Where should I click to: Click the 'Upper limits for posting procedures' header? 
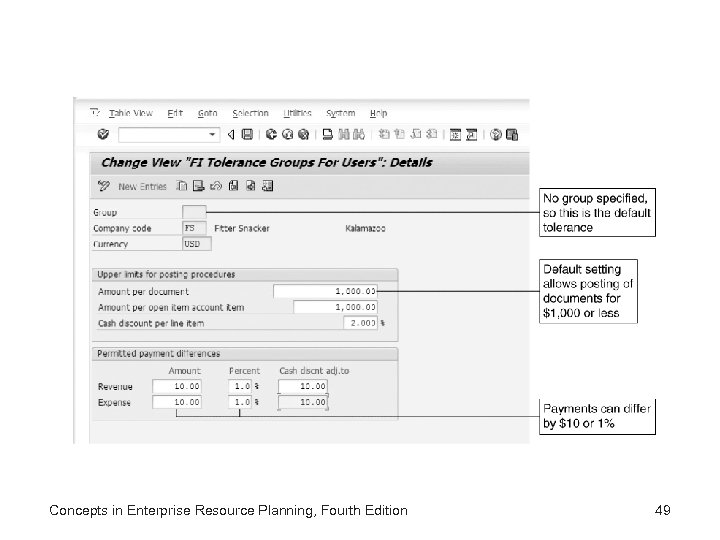point(166,274)
